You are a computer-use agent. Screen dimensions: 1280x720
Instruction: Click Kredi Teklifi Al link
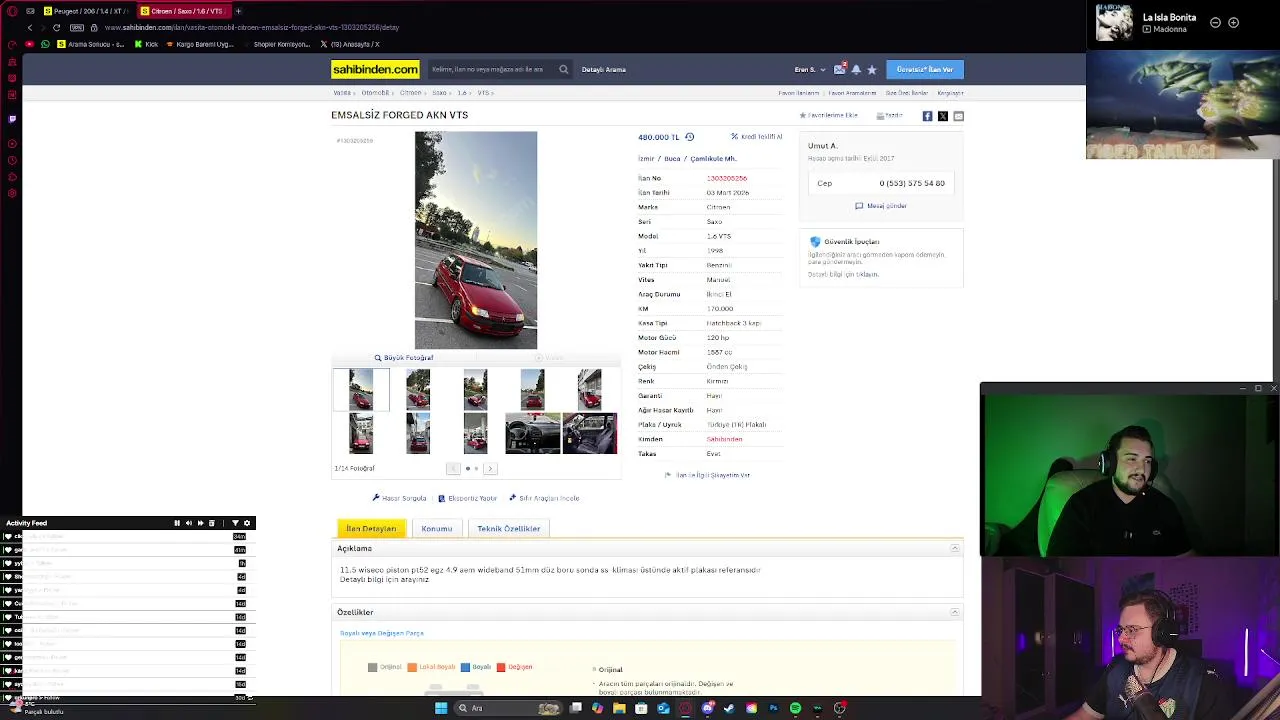point(757,137)
